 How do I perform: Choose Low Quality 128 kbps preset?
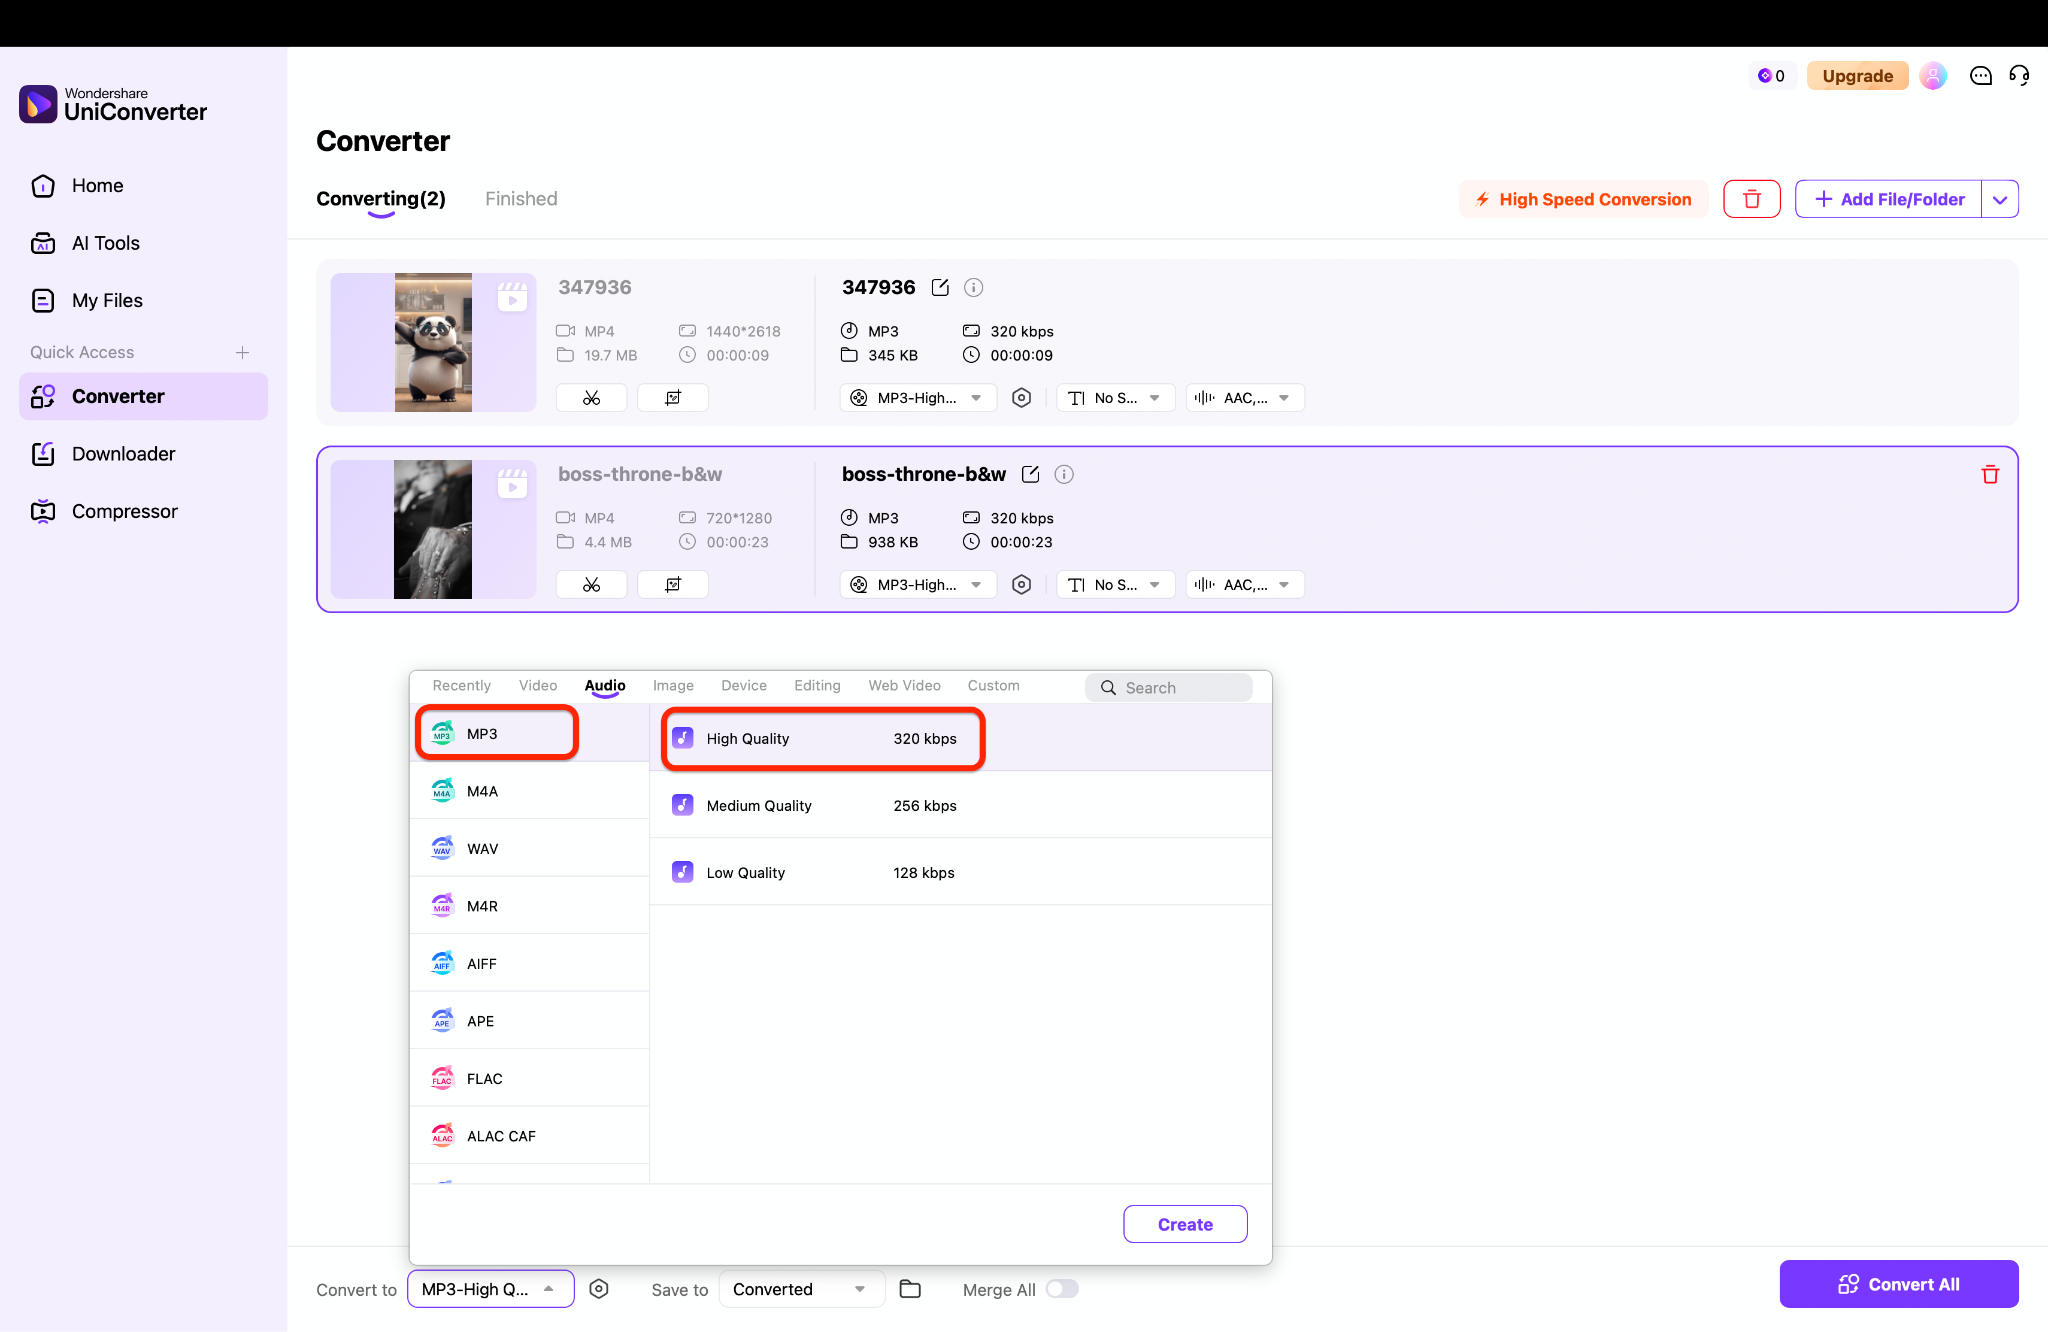(x=961, y=873)
